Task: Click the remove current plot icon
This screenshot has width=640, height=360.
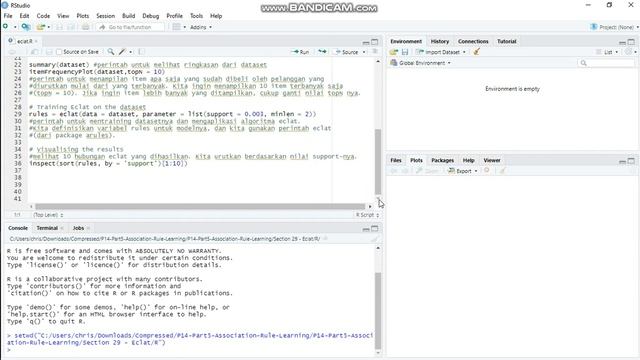Action: pos(487,171)
